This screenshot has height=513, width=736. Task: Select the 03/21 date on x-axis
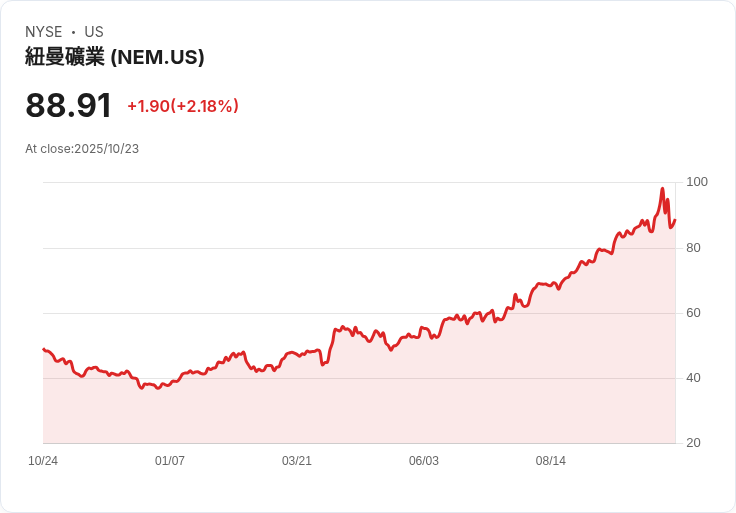[297, 461]
